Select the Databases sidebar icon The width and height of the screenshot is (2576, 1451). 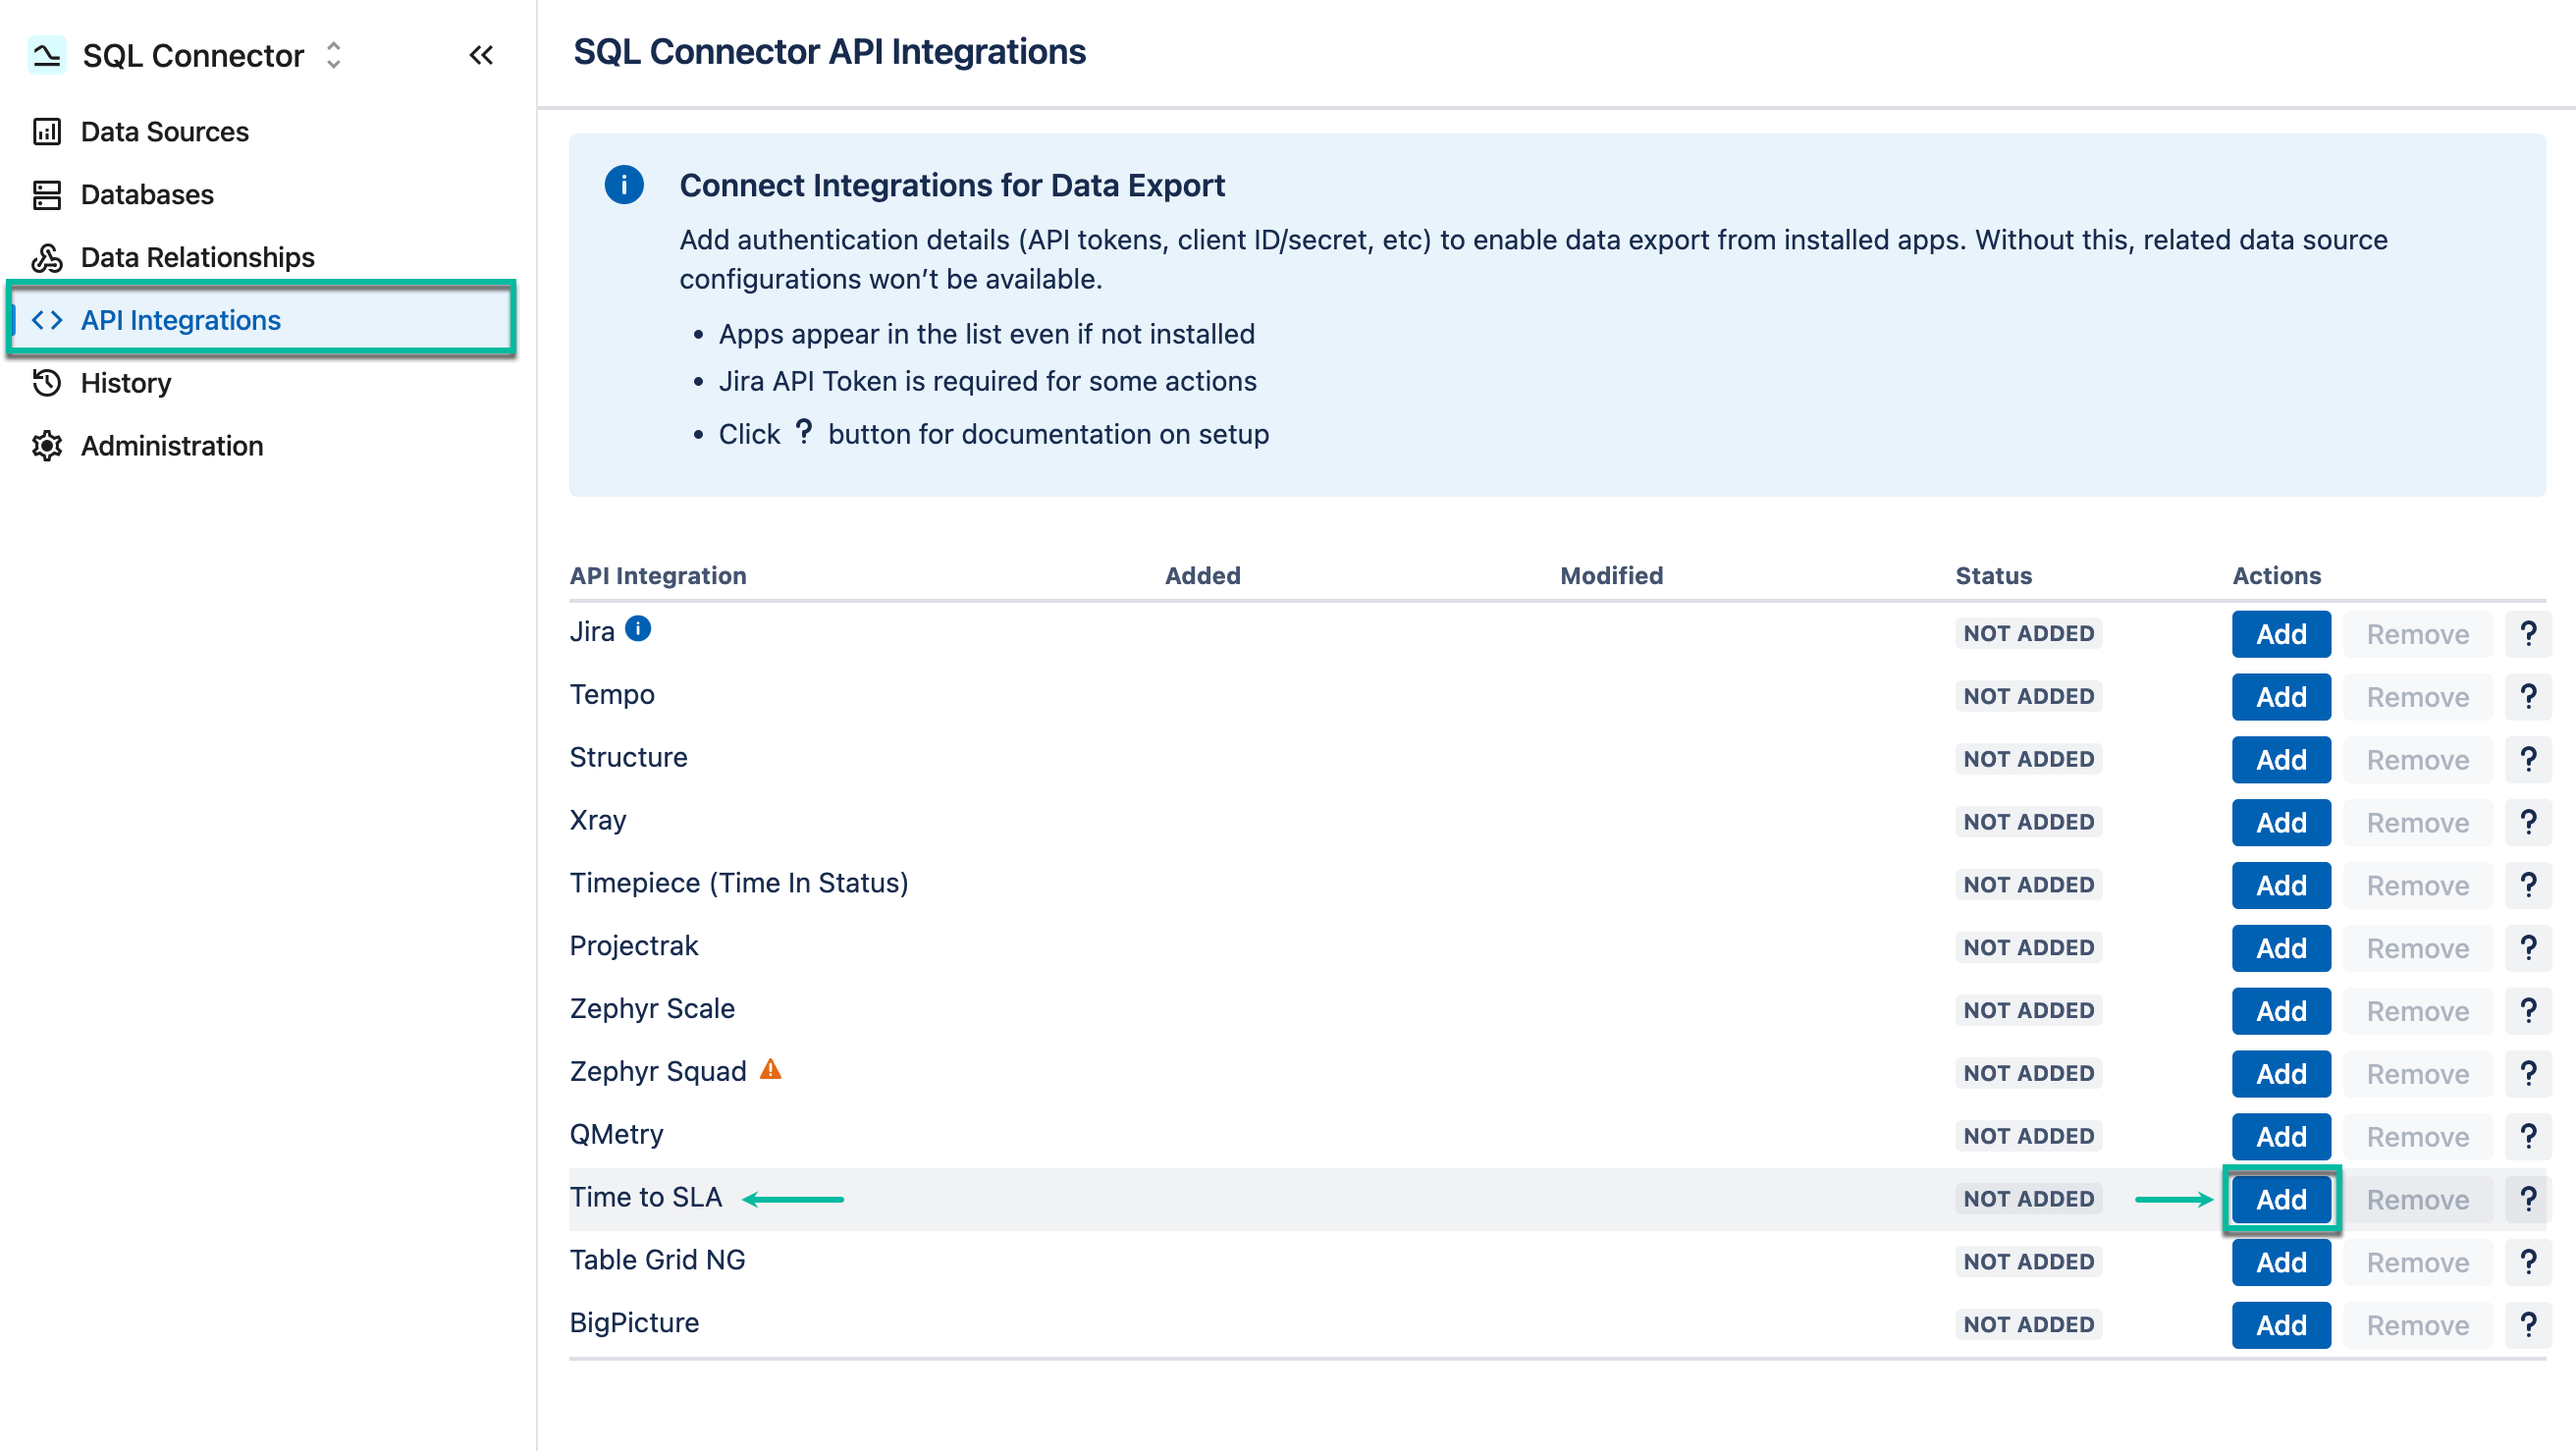(x=47, y=194)
